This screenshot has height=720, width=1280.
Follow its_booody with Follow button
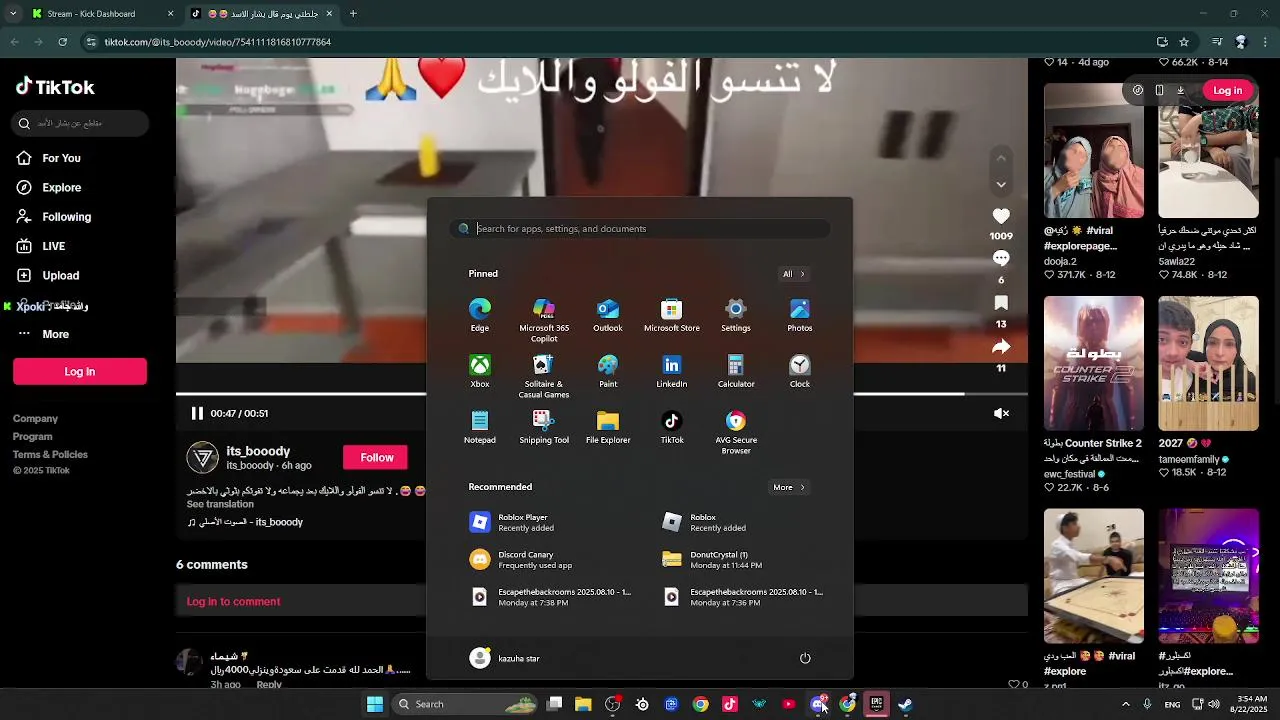tap(377, 457)
